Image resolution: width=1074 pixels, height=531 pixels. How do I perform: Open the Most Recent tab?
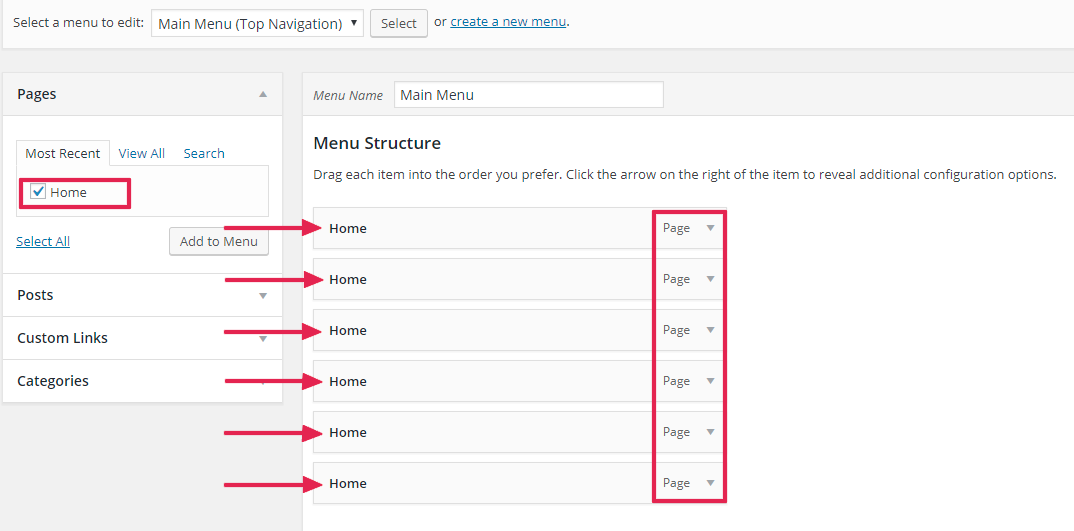63,153
